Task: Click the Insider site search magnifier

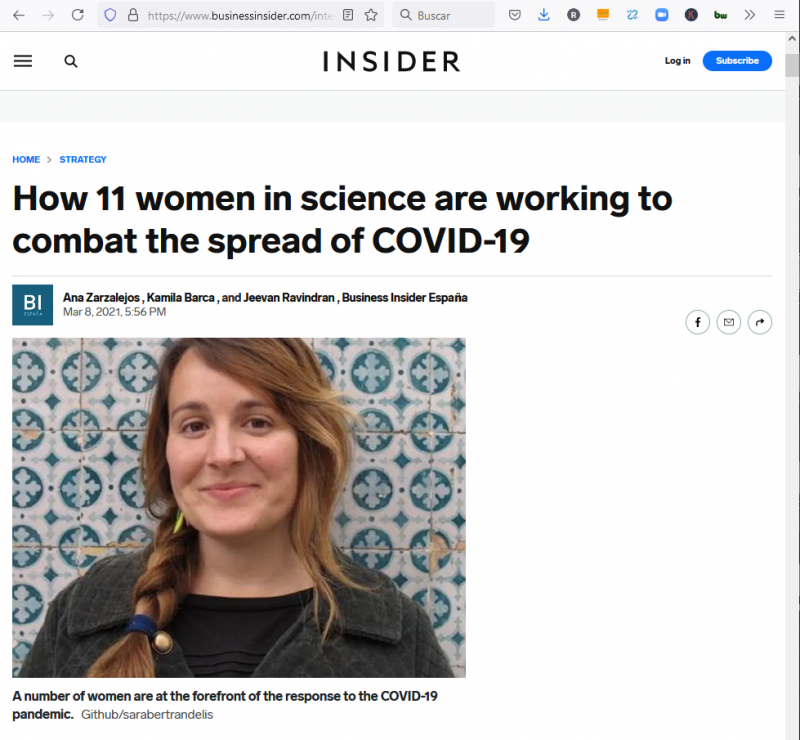Action: click(x=71, y=61)
